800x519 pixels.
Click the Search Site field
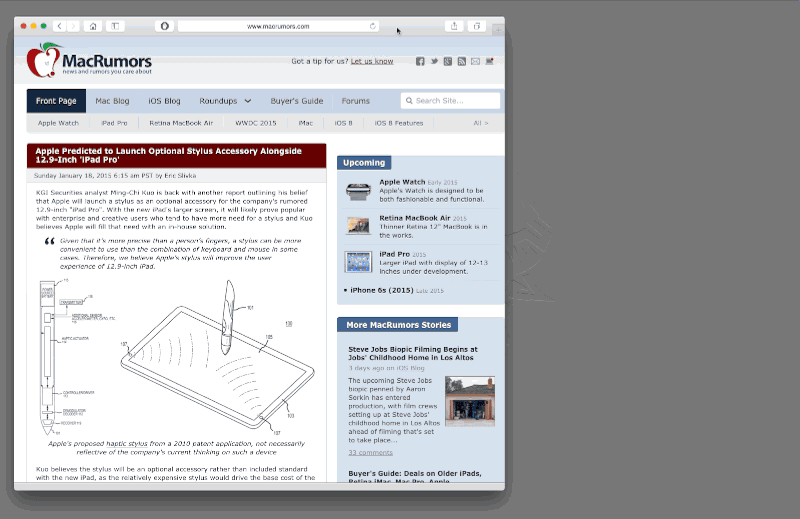451,101
